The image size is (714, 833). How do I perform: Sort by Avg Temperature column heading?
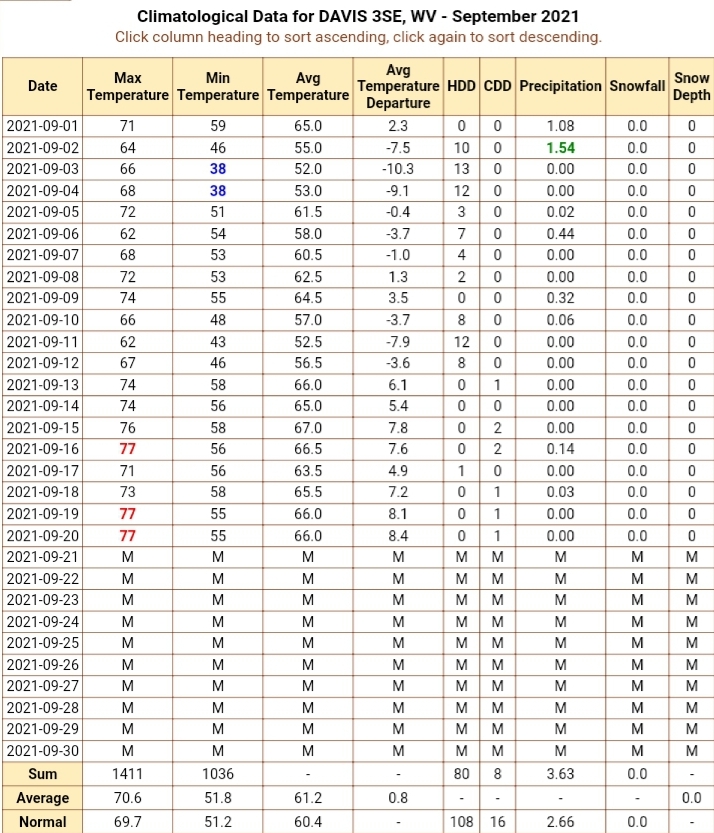(x=308, y=86)
